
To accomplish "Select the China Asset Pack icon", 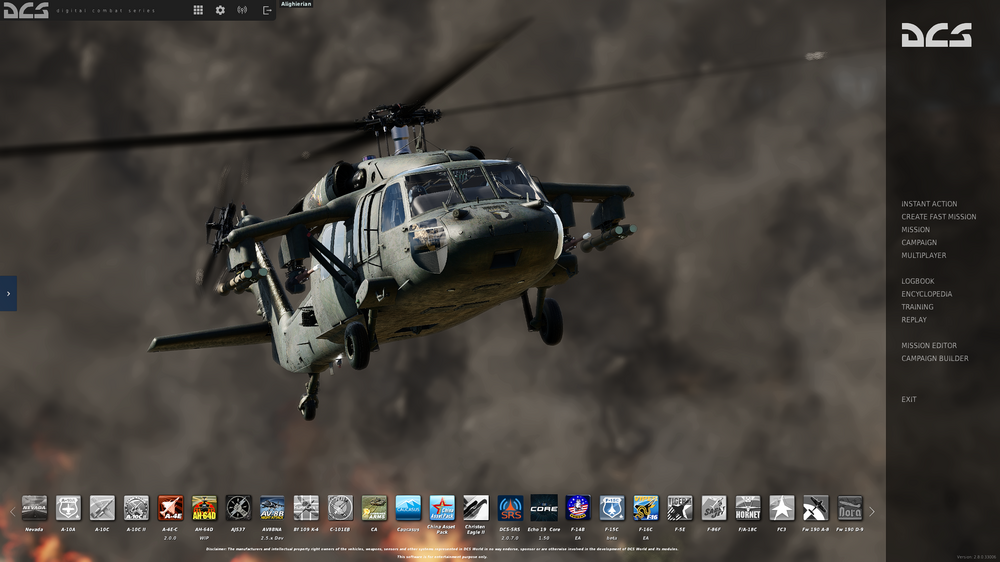I will tap(442, 508).
